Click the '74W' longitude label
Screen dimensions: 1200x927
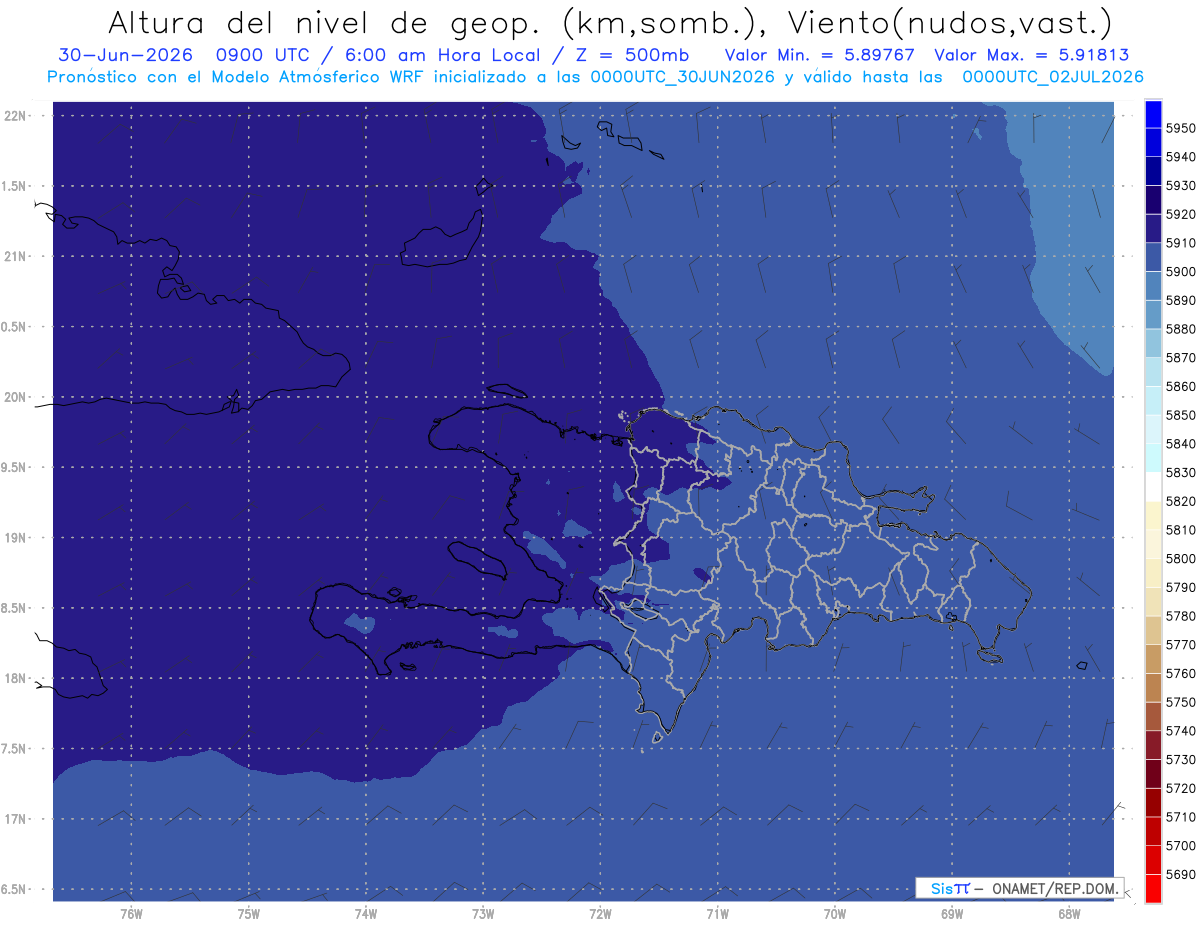click(365, 912)
